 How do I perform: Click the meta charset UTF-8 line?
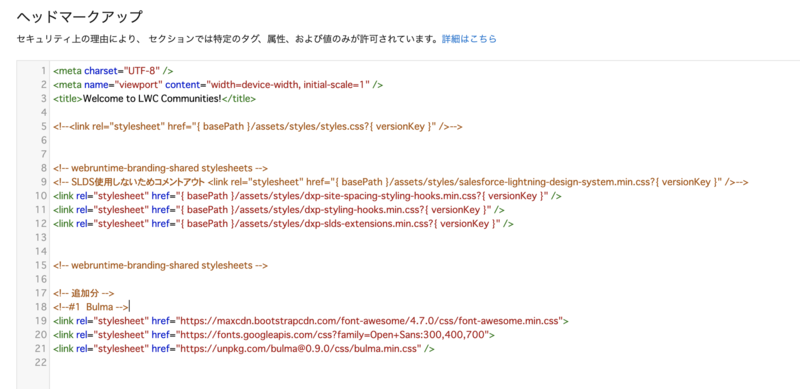(113, 71)
